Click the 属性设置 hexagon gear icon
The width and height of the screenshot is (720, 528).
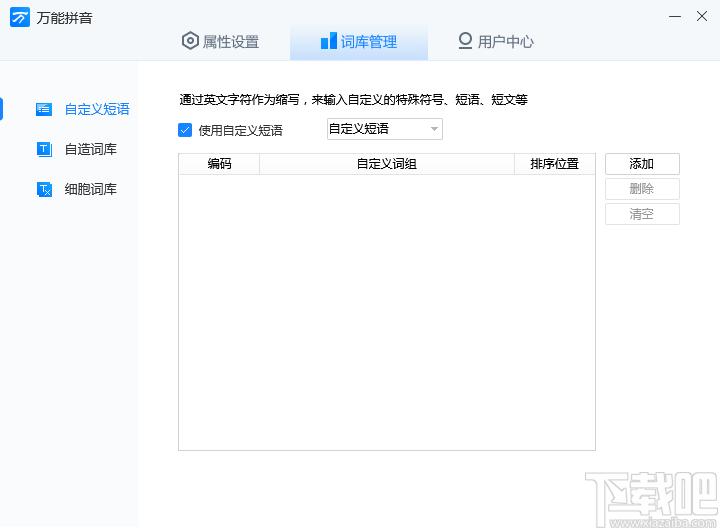click(190, 41)
